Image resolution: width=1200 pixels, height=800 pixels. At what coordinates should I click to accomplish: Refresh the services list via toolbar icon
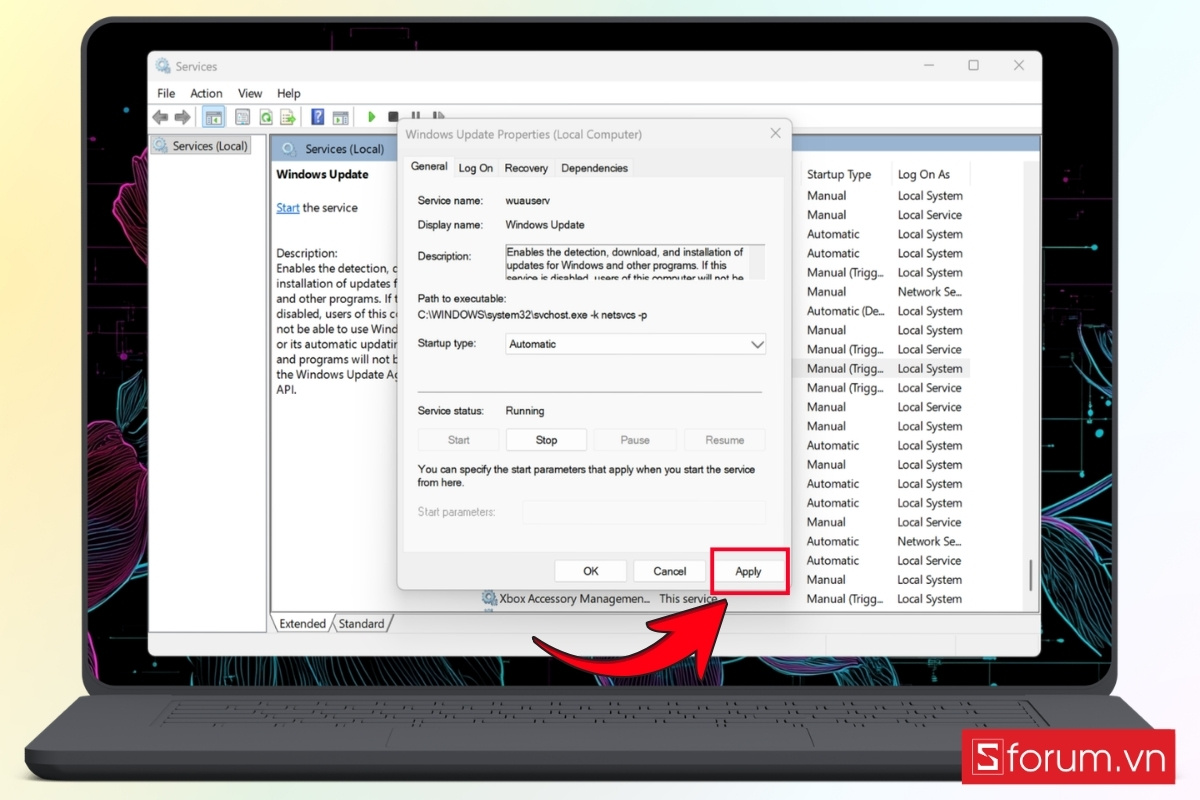[x=266, y=117]
